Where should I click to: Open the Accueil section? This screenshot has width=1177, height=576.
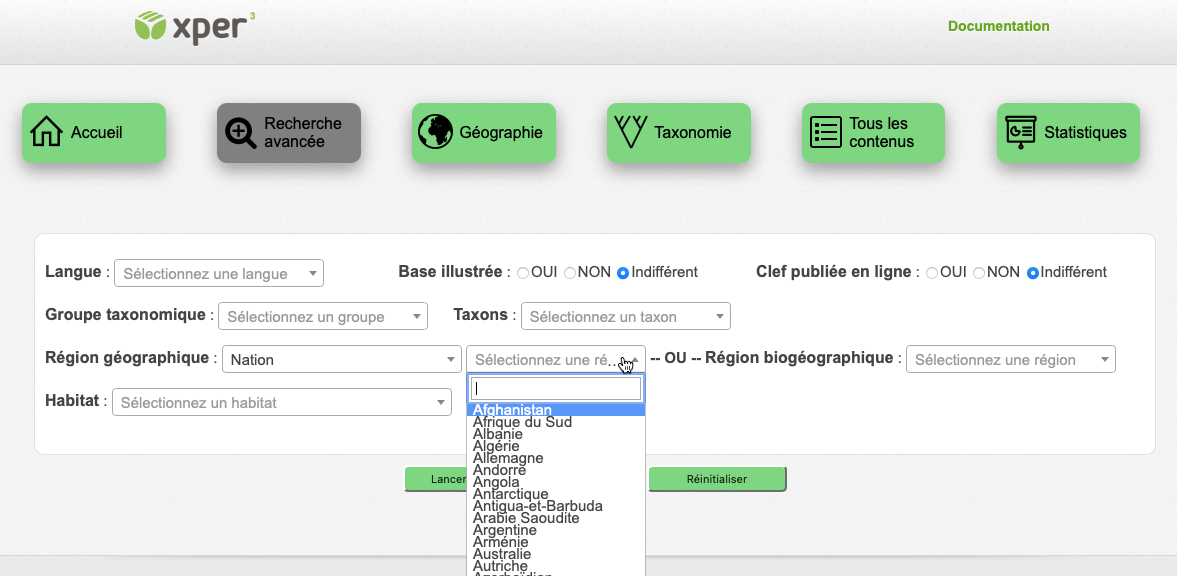click(94, 133)
